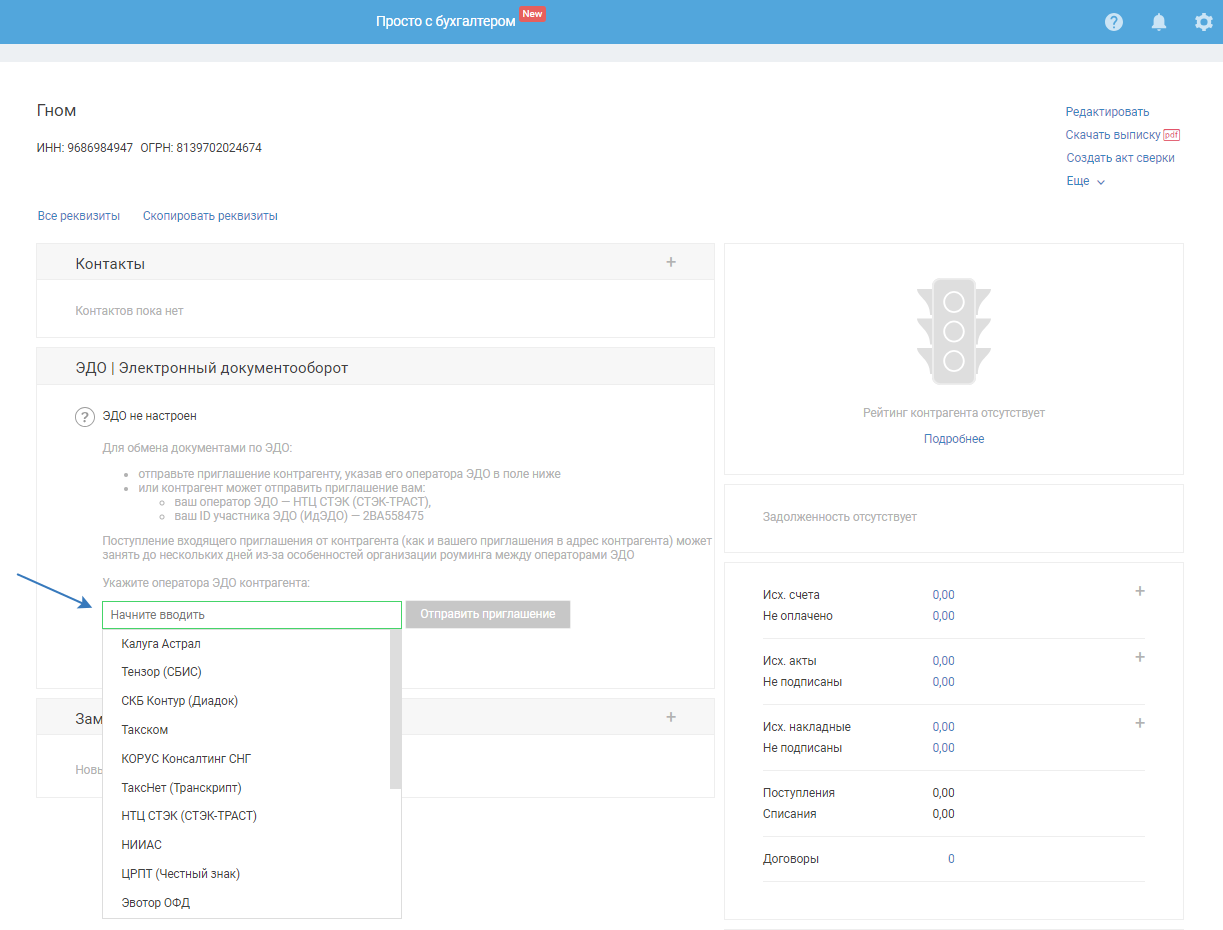Click Скопировать реквизиты link
This screenshot has width=1223, height=930.
click(210, 216)
